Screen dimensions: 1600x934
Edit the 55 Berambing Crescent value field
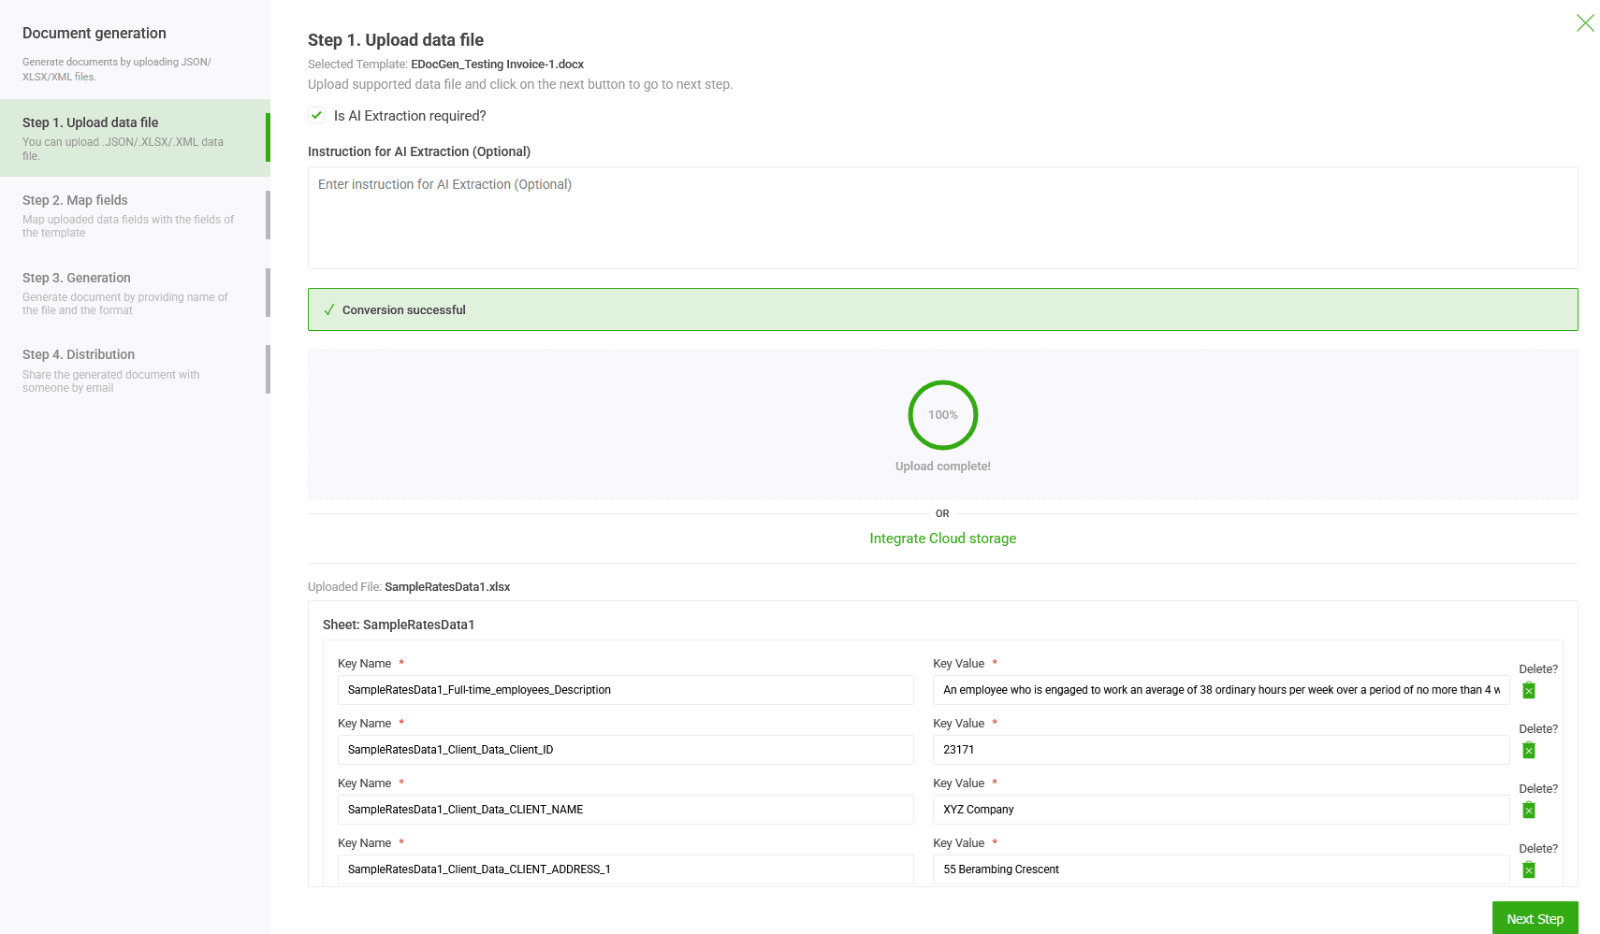point(1220,869)
